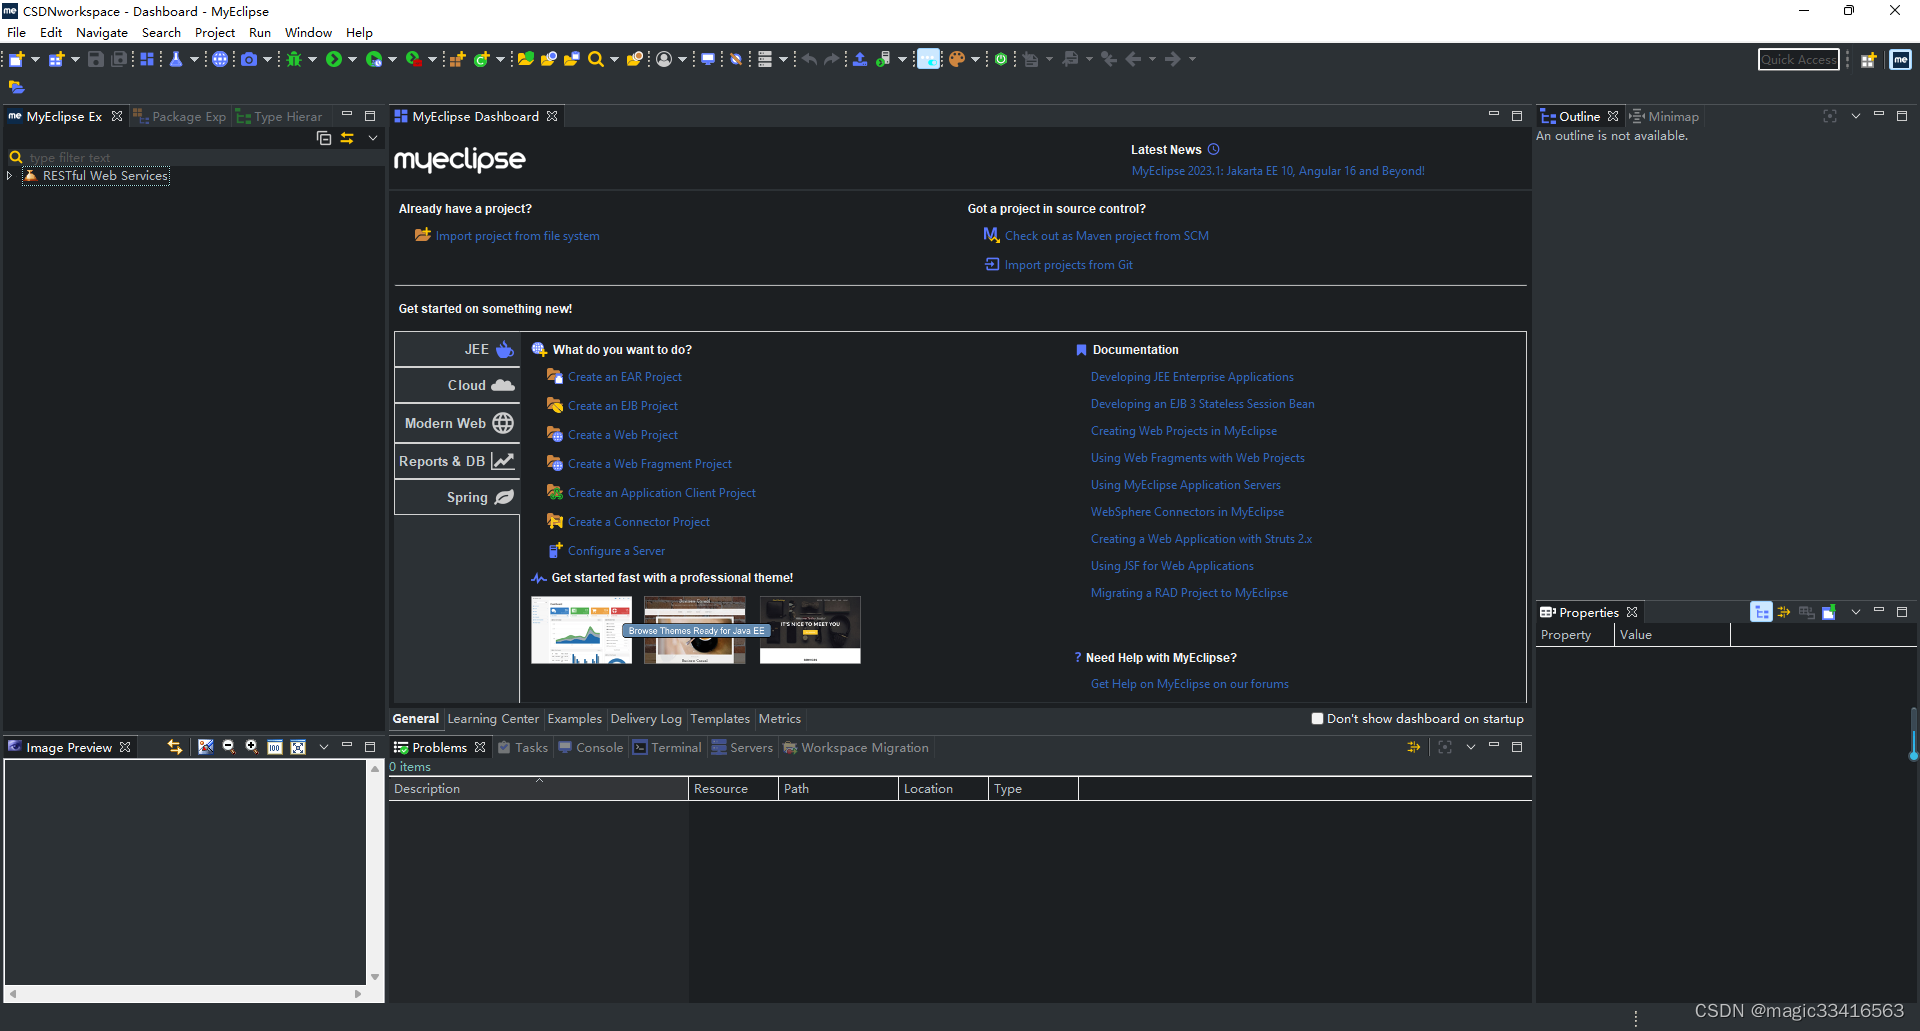Select the Modern Web category button

tap(458, 423)
